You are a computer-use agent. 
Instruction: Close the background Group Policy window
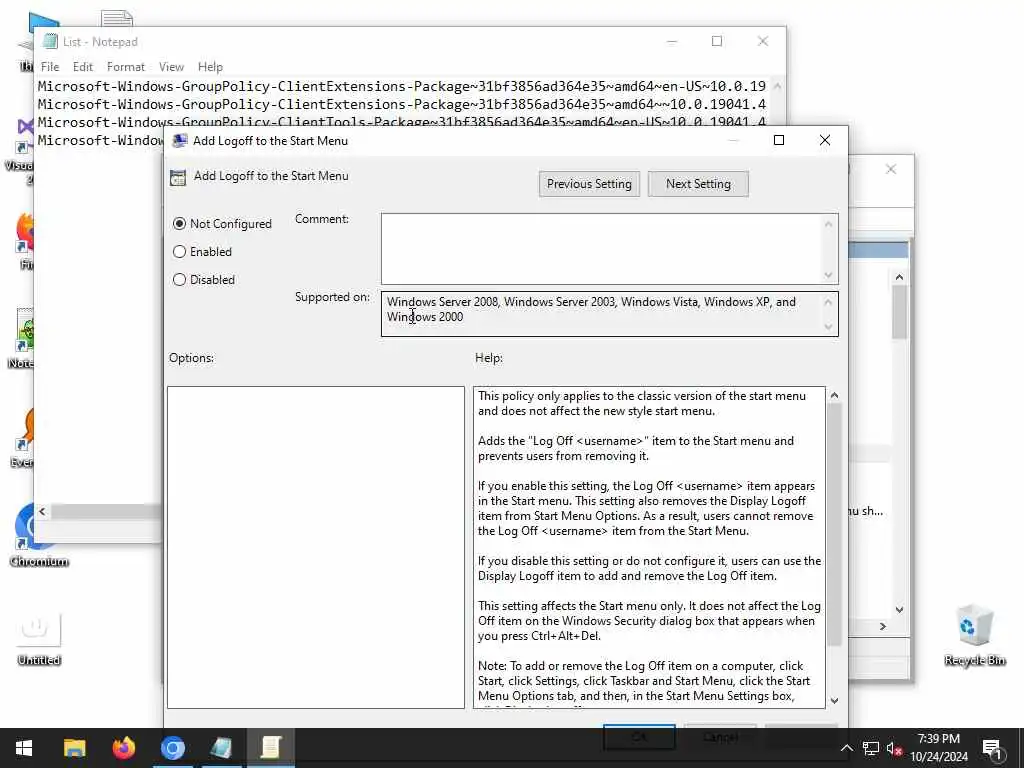coord(891,169)
